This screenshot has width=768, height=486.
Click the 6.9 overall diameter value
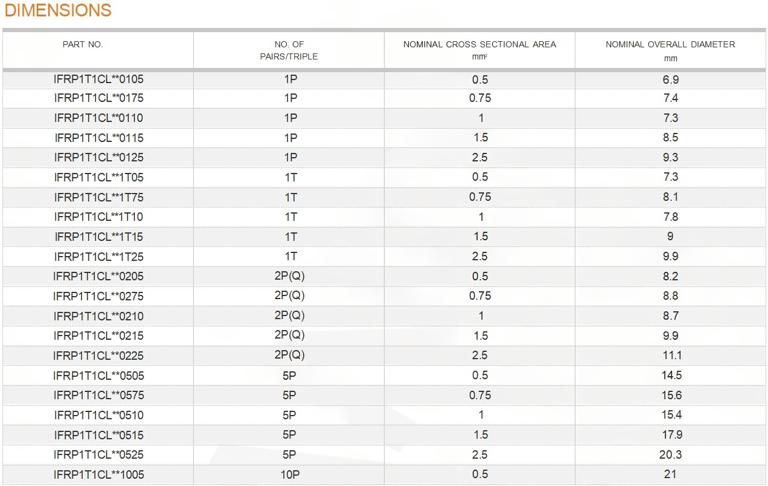coord(671,79)
